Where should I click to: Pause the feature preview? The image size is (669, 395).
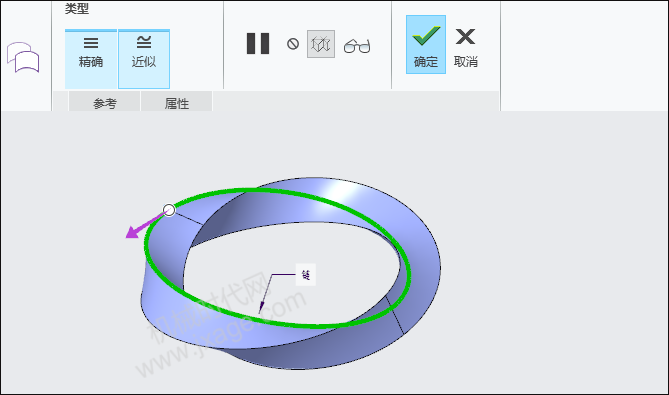coord(258,44)
